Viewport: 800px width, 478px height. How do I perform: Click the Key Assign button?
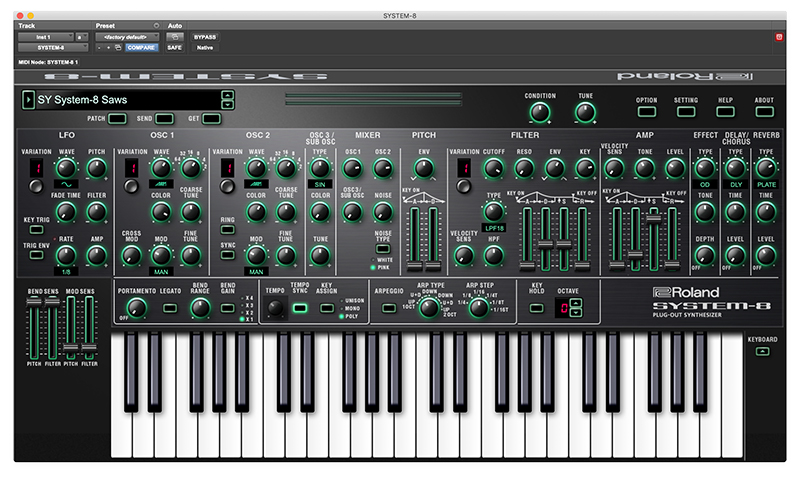pos(327,308)
